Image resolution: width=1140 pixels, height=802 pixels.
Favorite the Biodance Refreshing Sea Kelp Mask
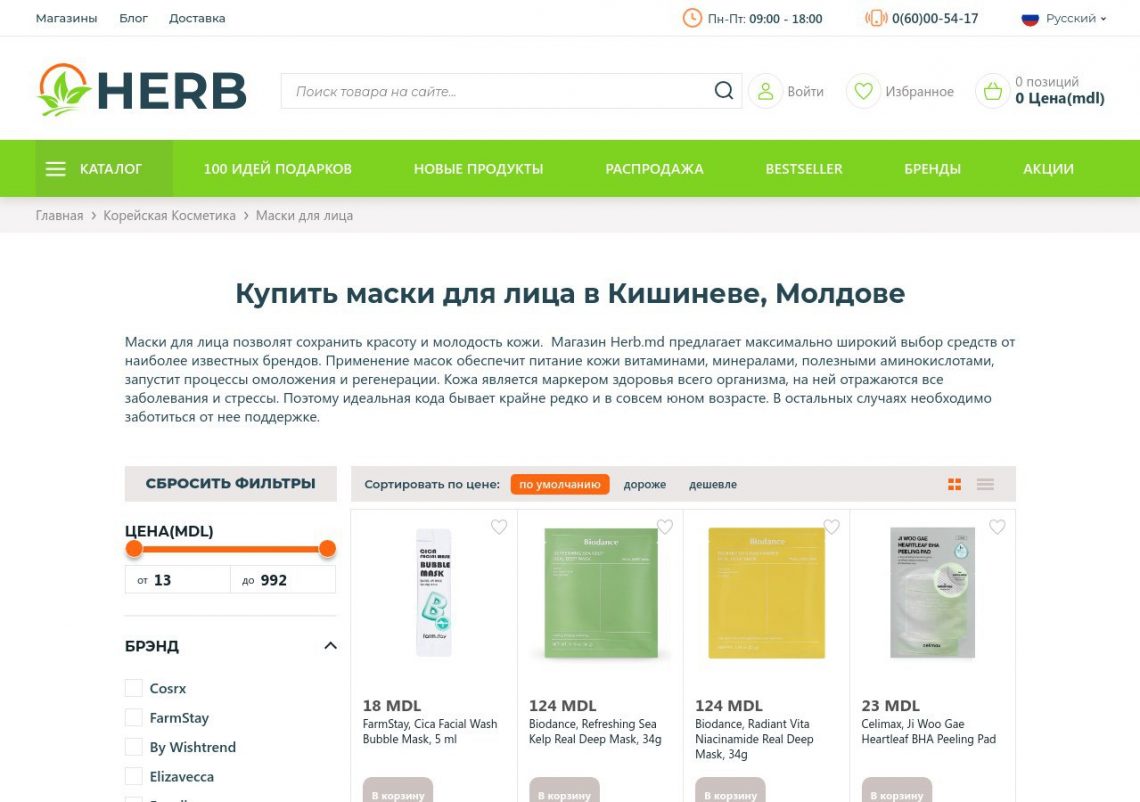tap(665, 526)
